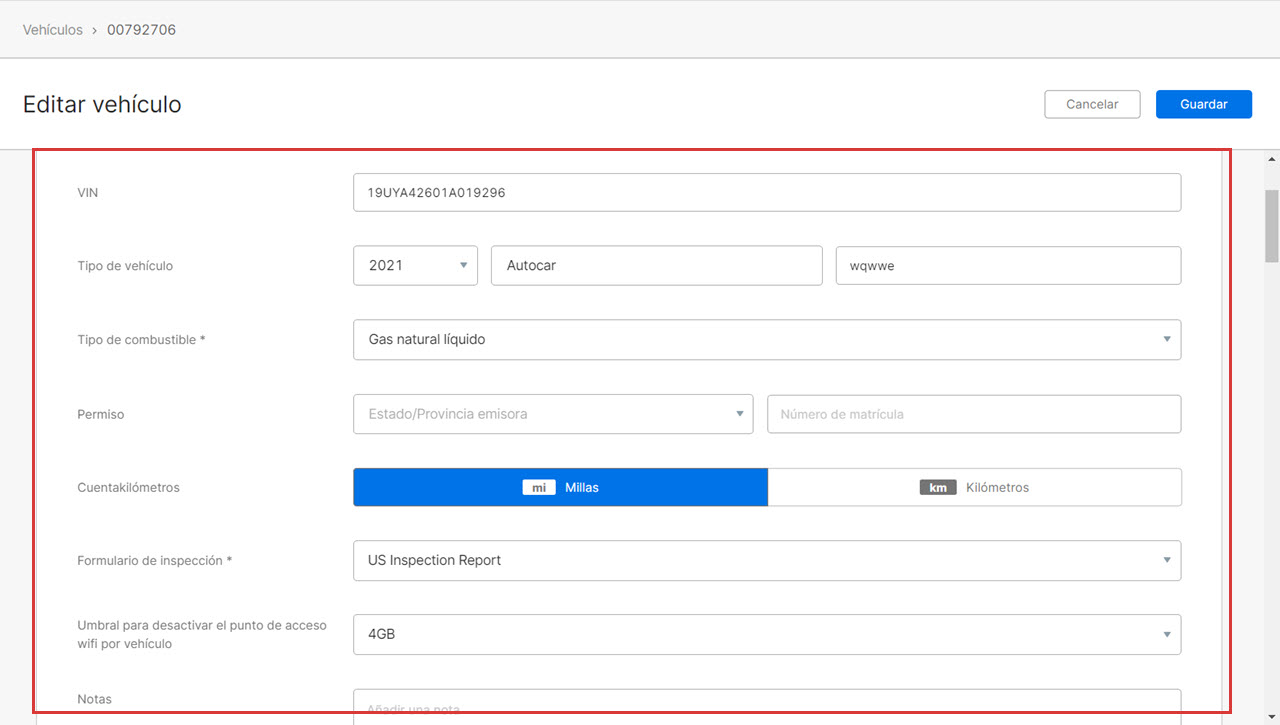This screenshot has width=1280, height=725.
Task: Click the Editar vehículo heading
Action: [102, 104]
